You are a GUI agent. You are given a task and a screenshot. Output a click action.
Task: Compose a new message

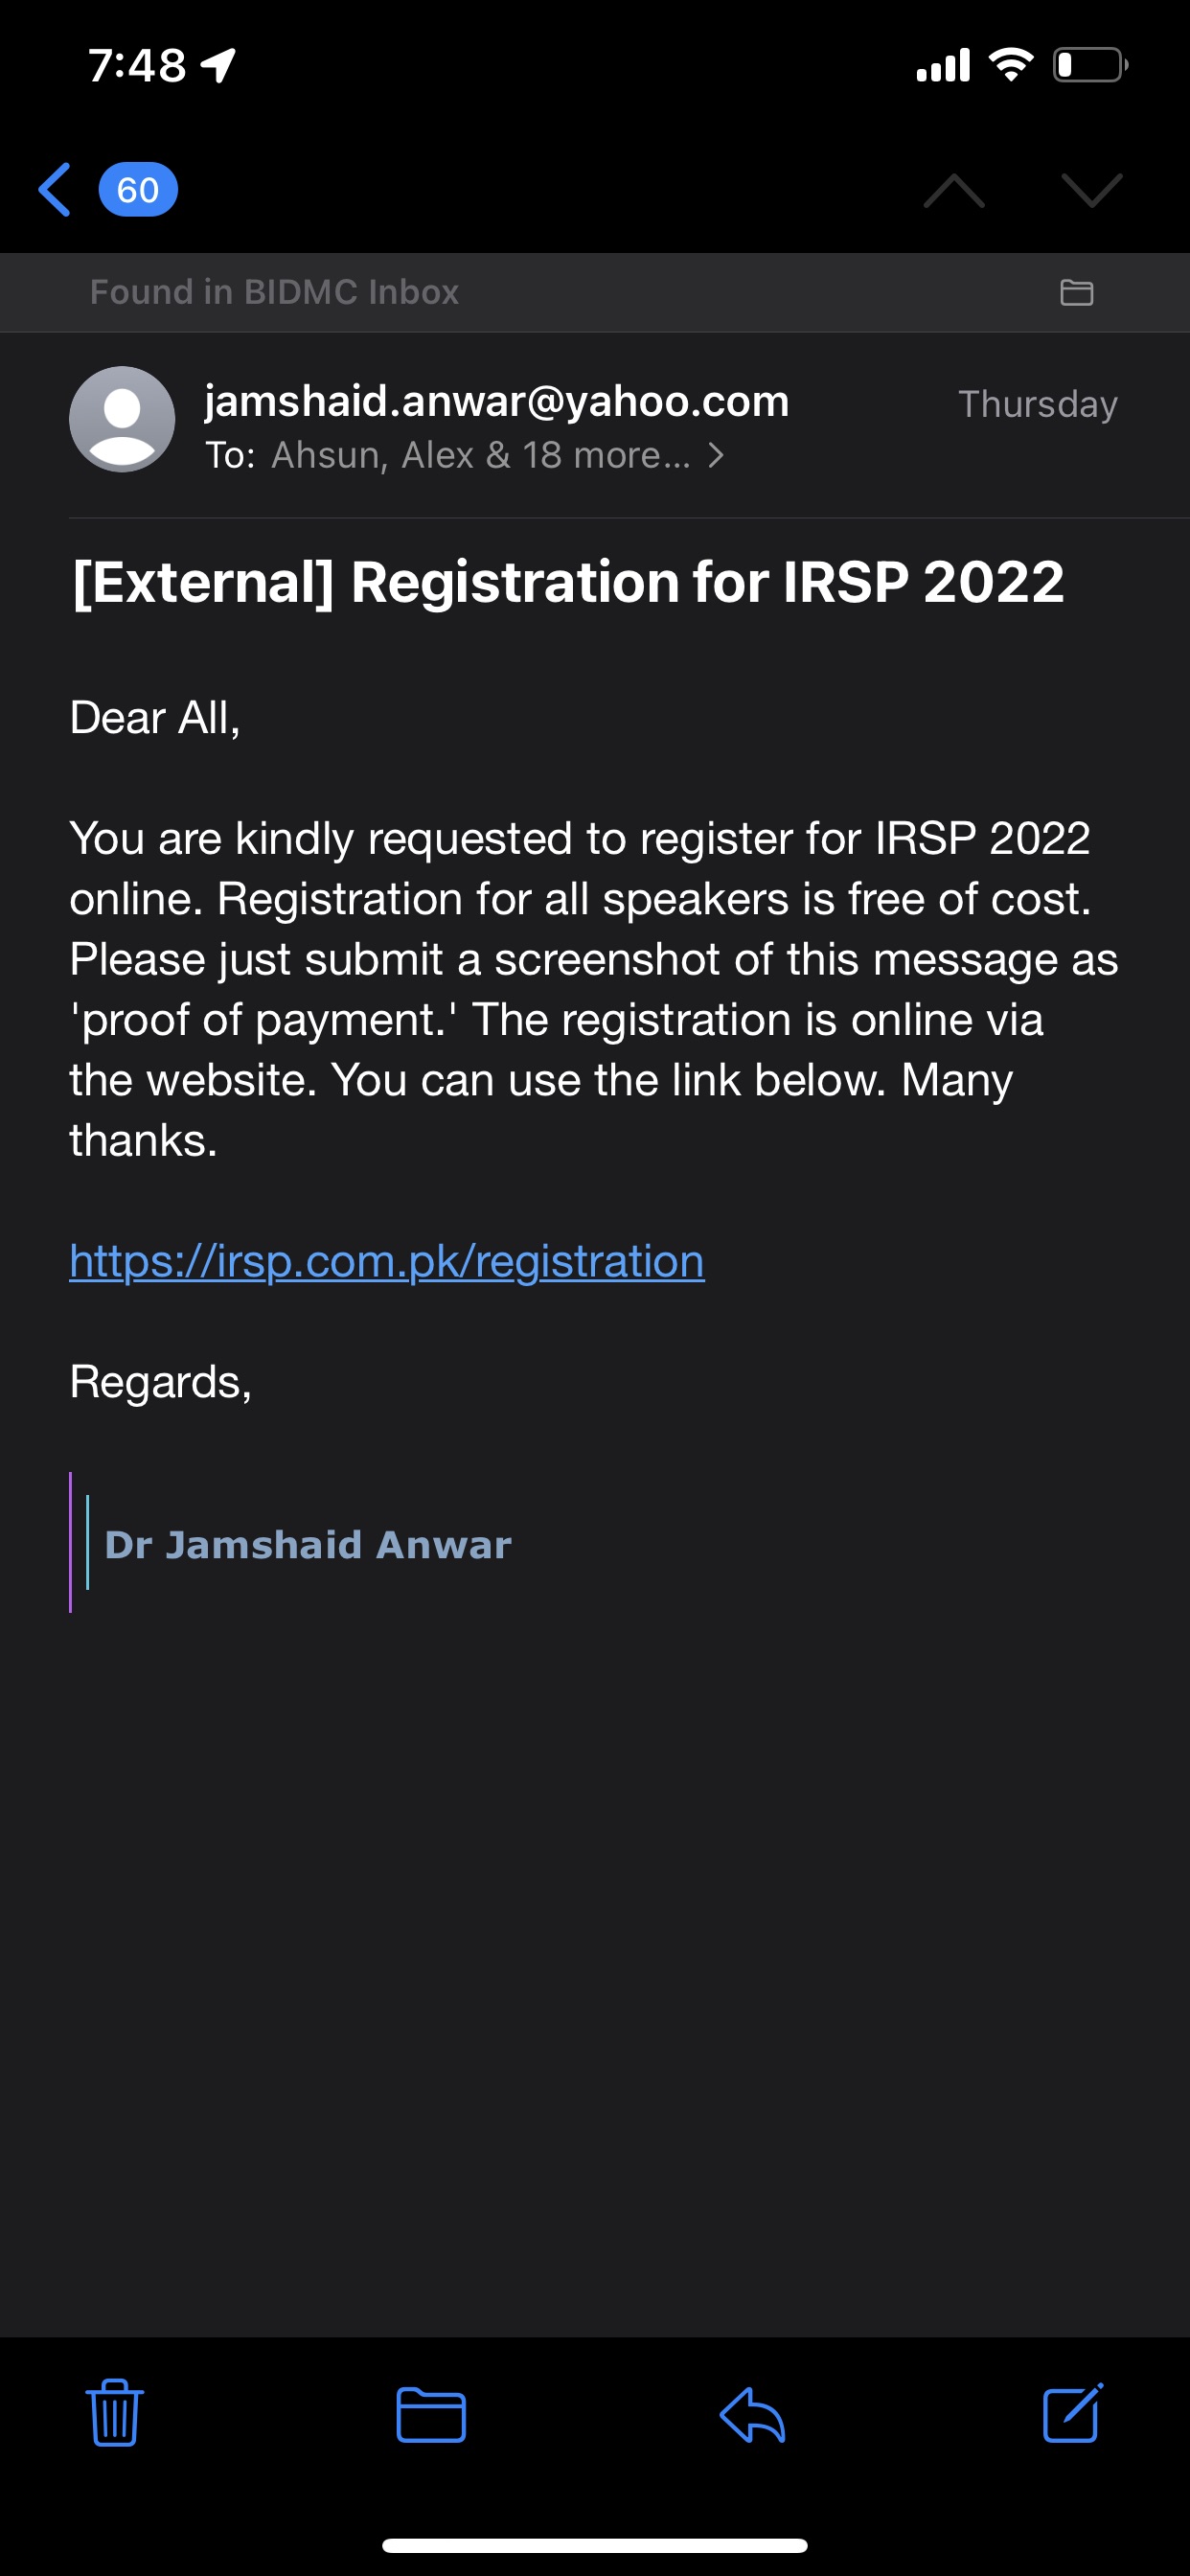1072,2413
